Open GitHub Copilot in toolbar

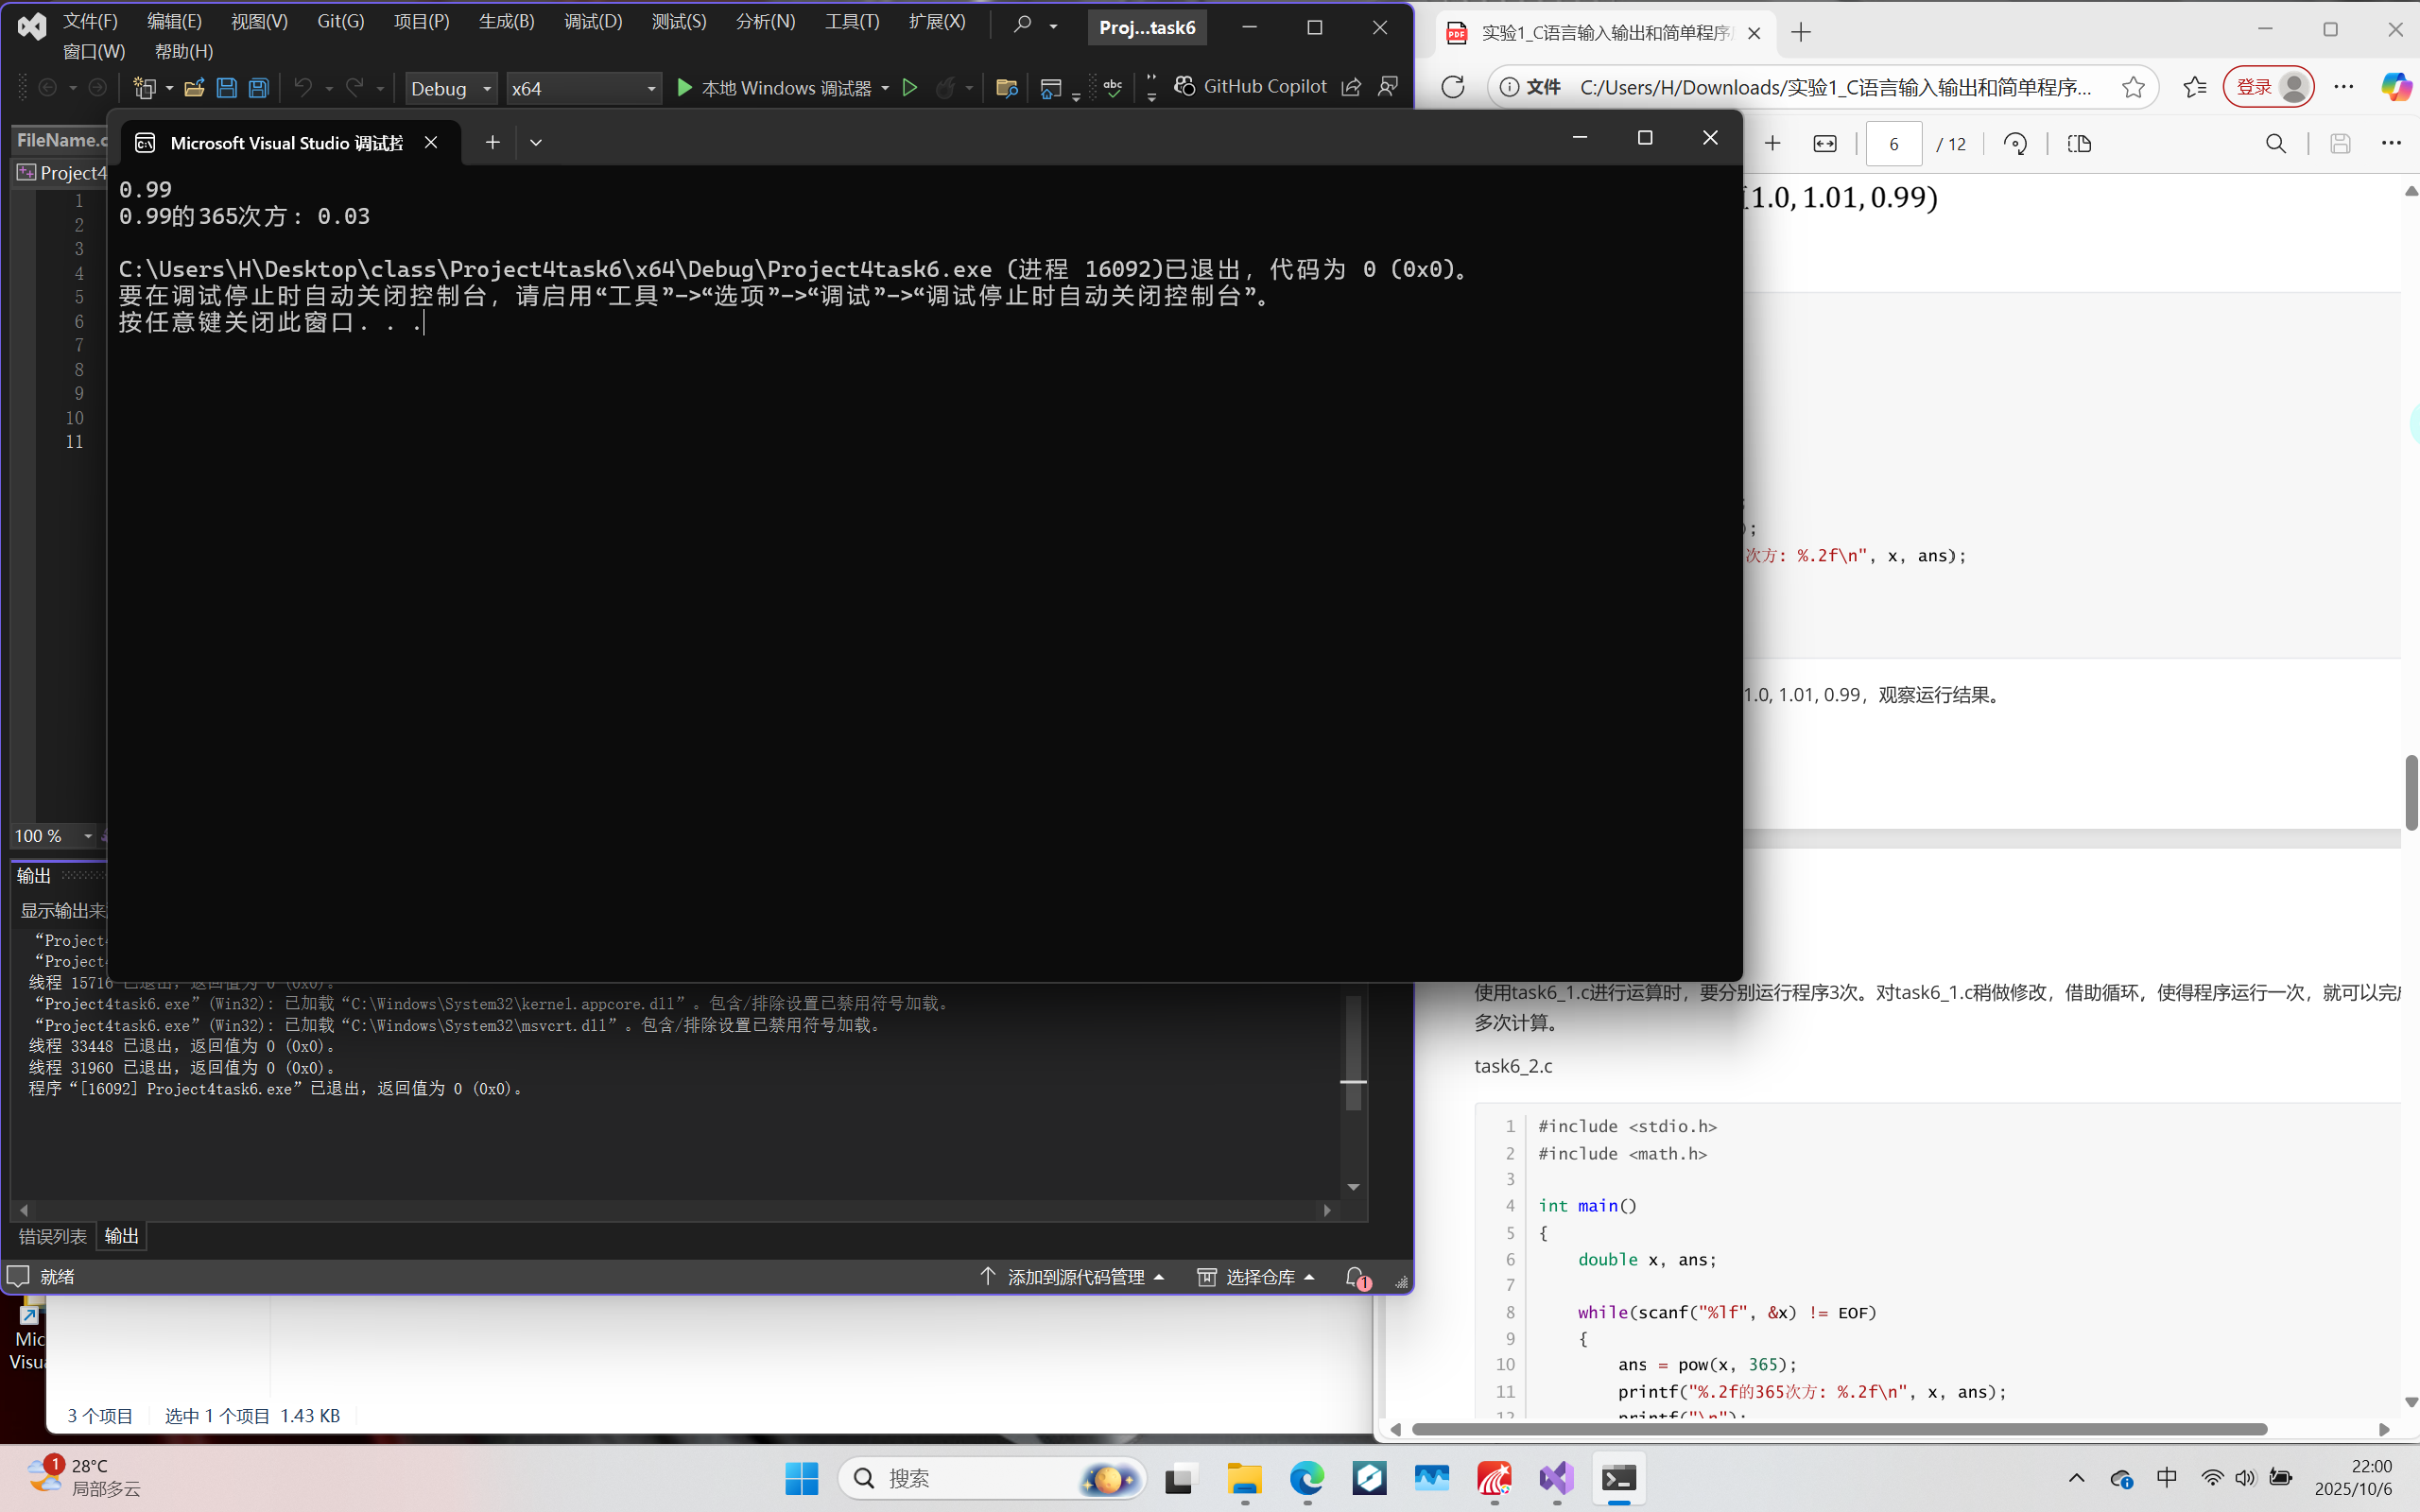1250,87
